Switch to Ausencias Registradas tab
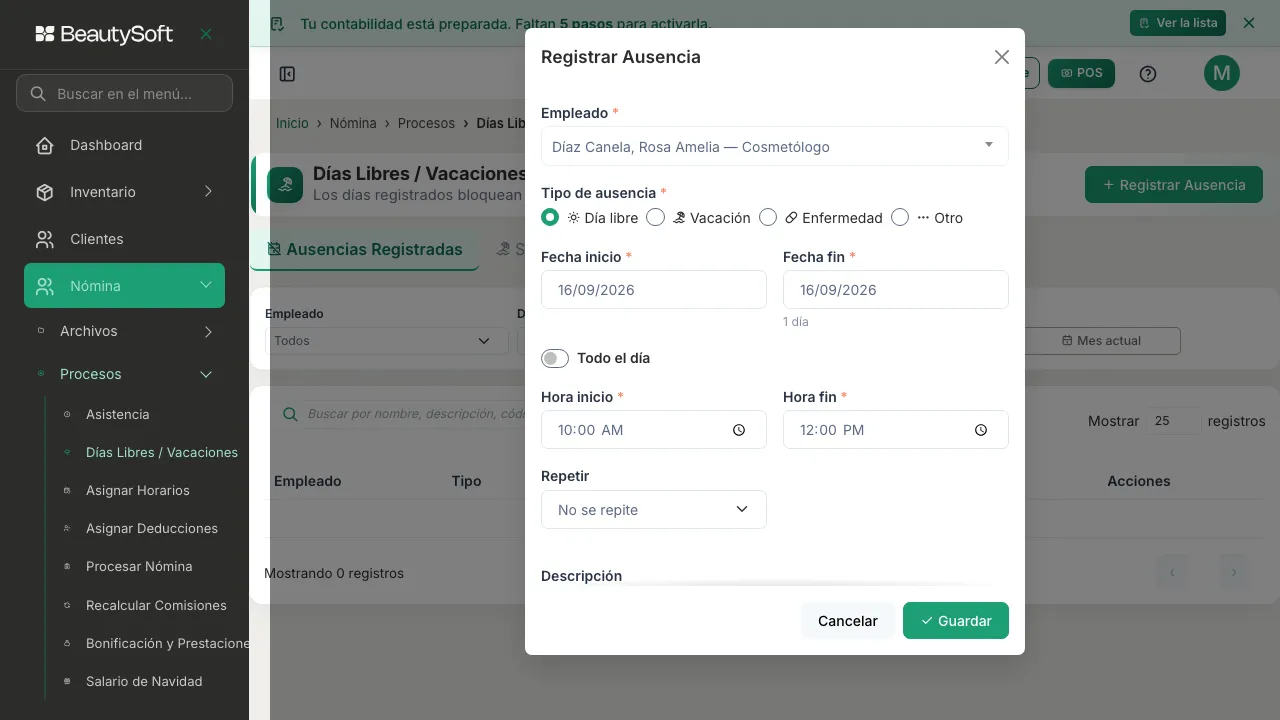This screenshot has height=720, width=1280. (364, 250)
